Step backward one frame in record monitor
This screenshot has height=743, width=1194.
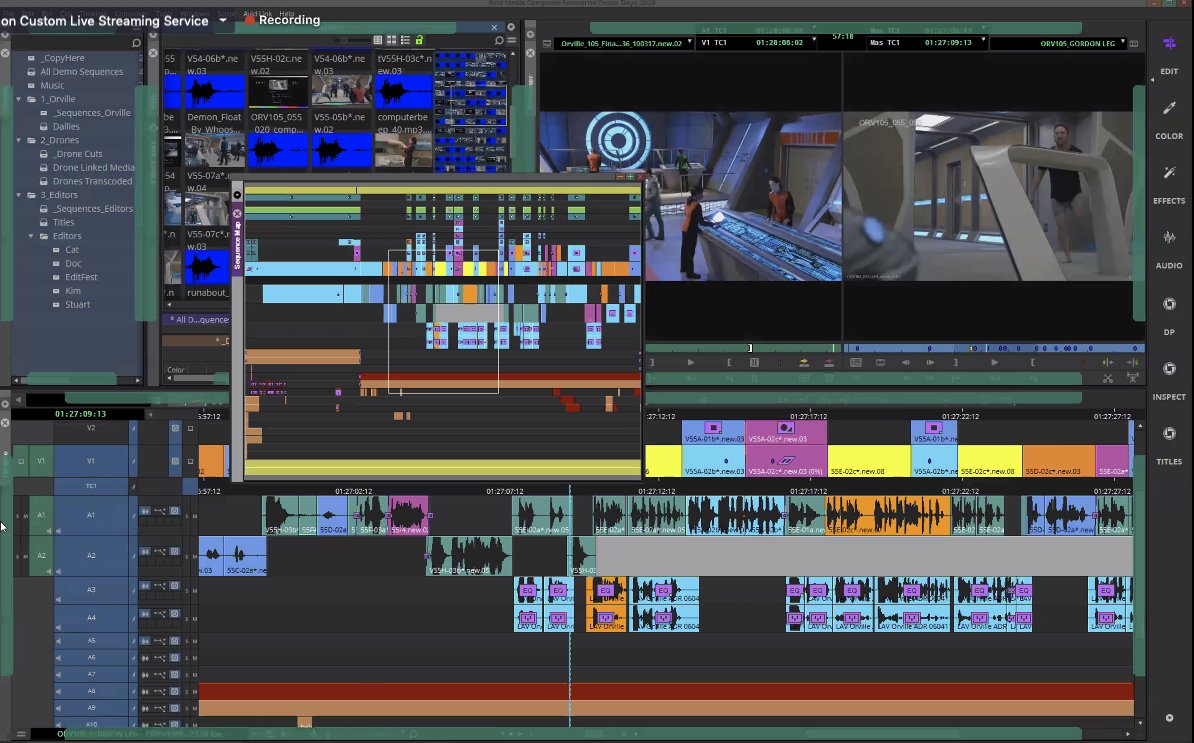point(905,362)
